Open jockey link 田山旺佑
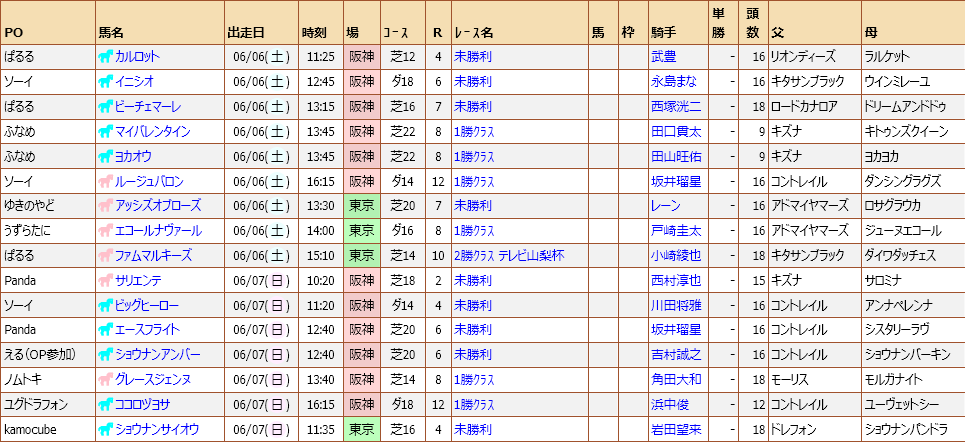The height and width of the screenshot is (442, 965). click(x=676, y=156)
